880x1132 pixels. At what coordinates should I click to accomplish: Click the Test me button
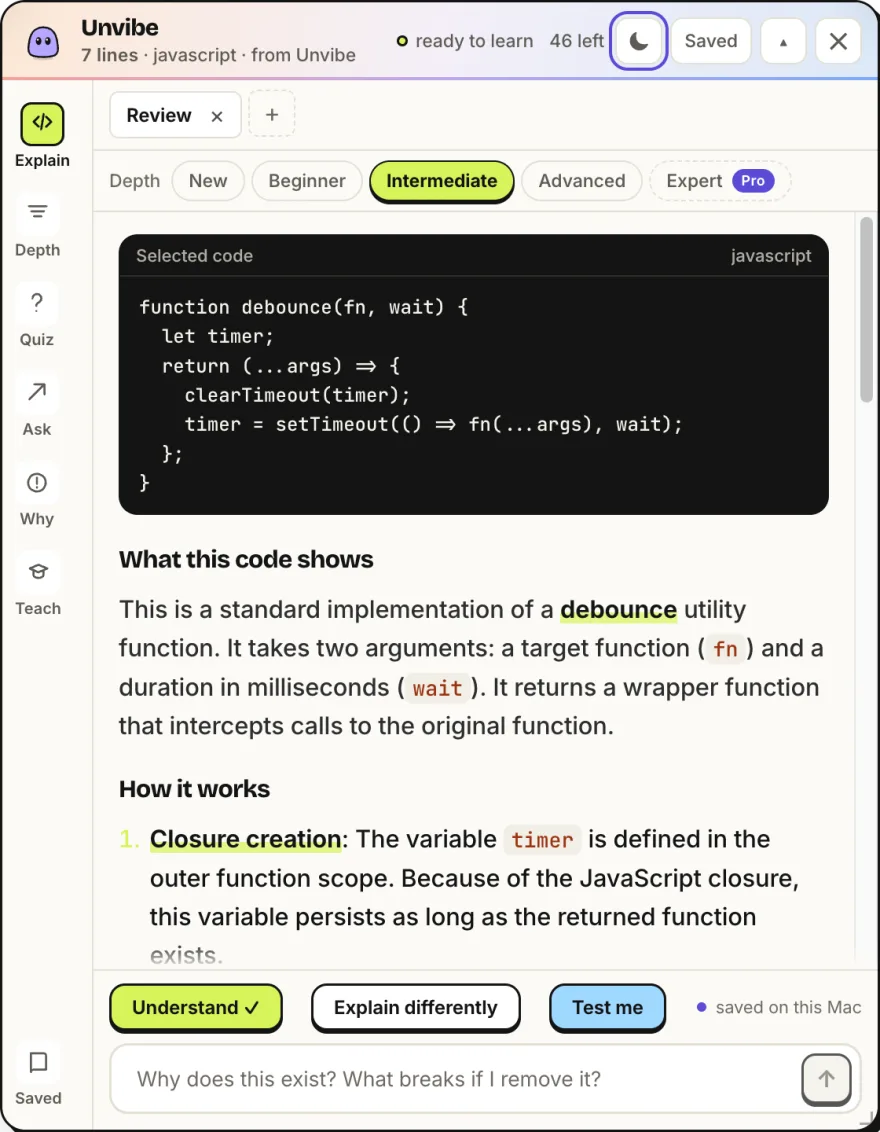tap(607, 1007)
